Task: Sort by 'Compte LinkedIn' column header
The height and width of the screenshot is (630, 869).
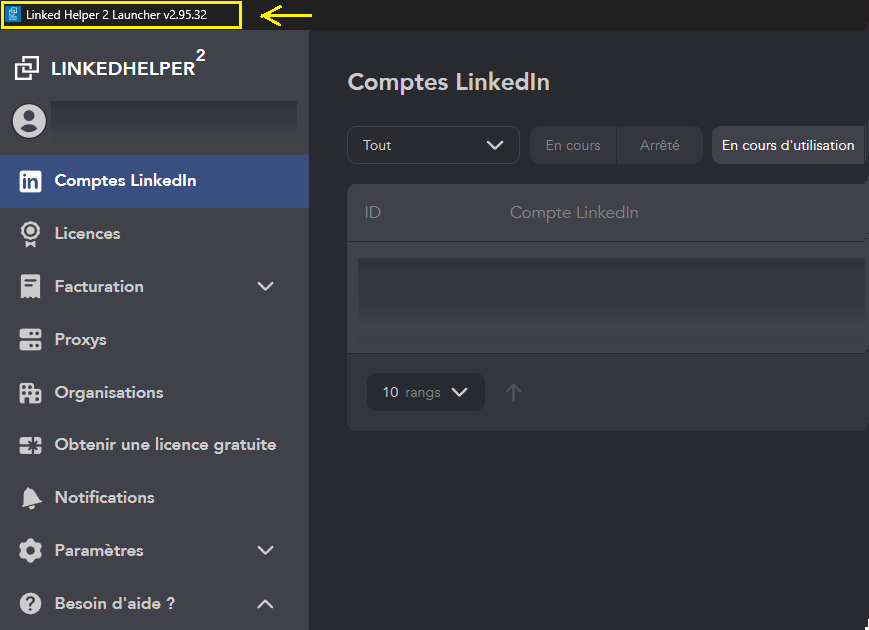Action: (x=574, y=213)
